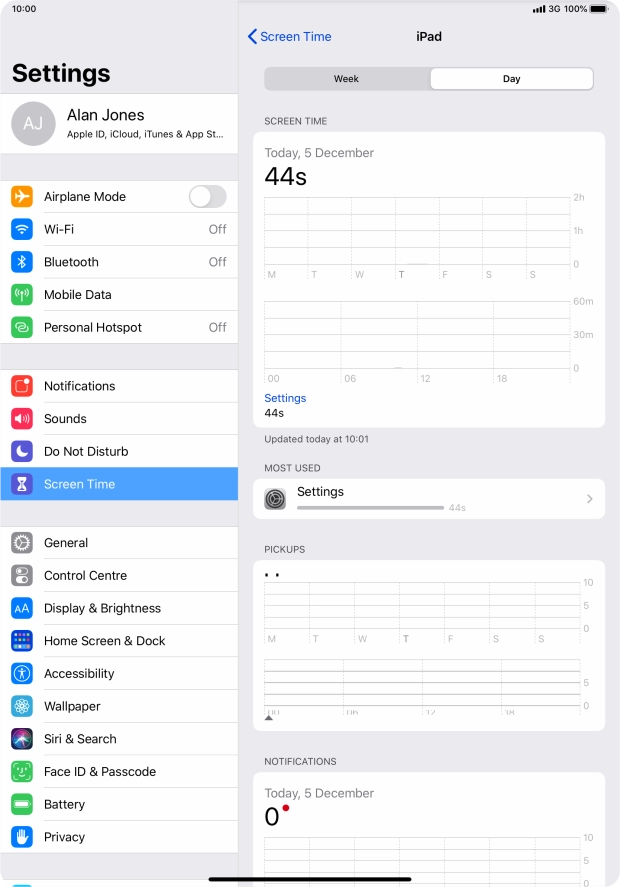
Task: Tap the Control Centre icon
Action: pos(22,575)
